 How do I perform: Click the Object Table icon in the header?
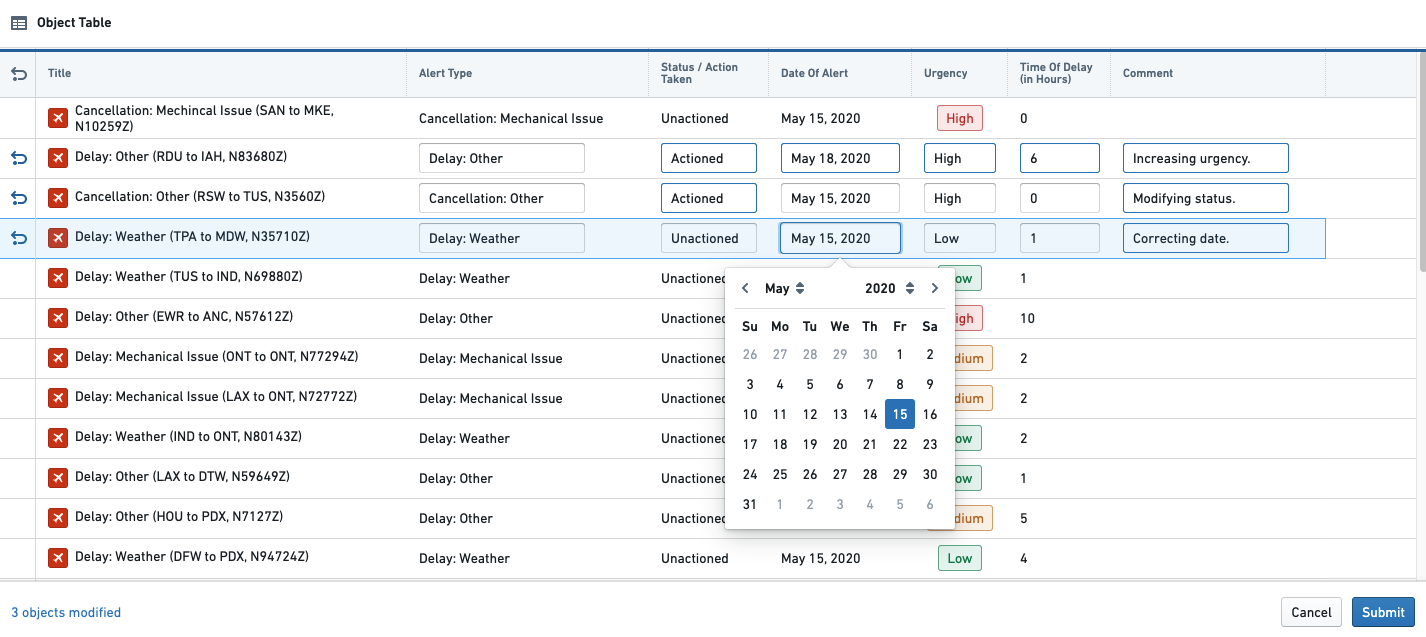19,22
